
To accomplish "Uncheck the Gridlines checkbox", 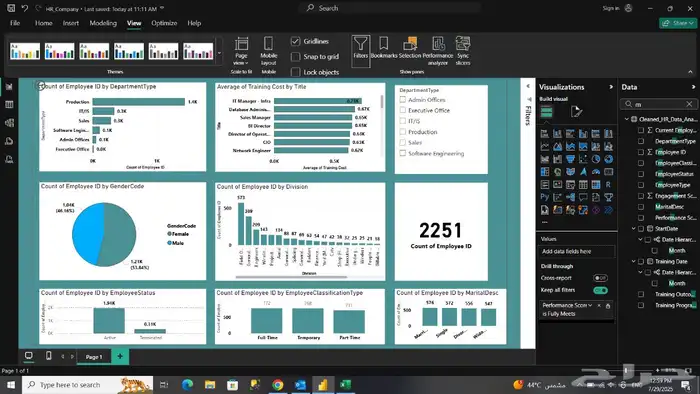I will click(x=295, y=41).
